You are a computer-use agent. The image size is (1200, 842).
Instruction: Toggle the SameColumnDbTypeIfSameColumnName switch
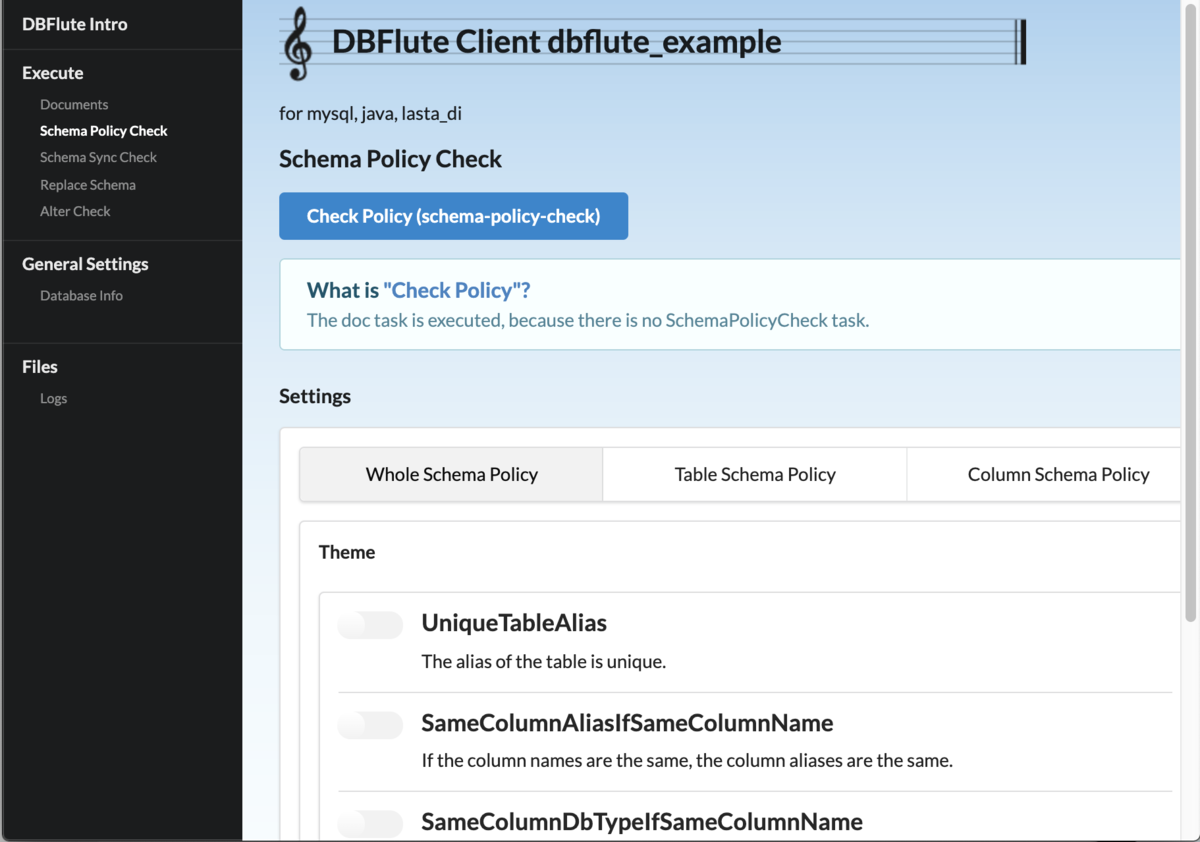pyautogui.click(x=370, y=824)
